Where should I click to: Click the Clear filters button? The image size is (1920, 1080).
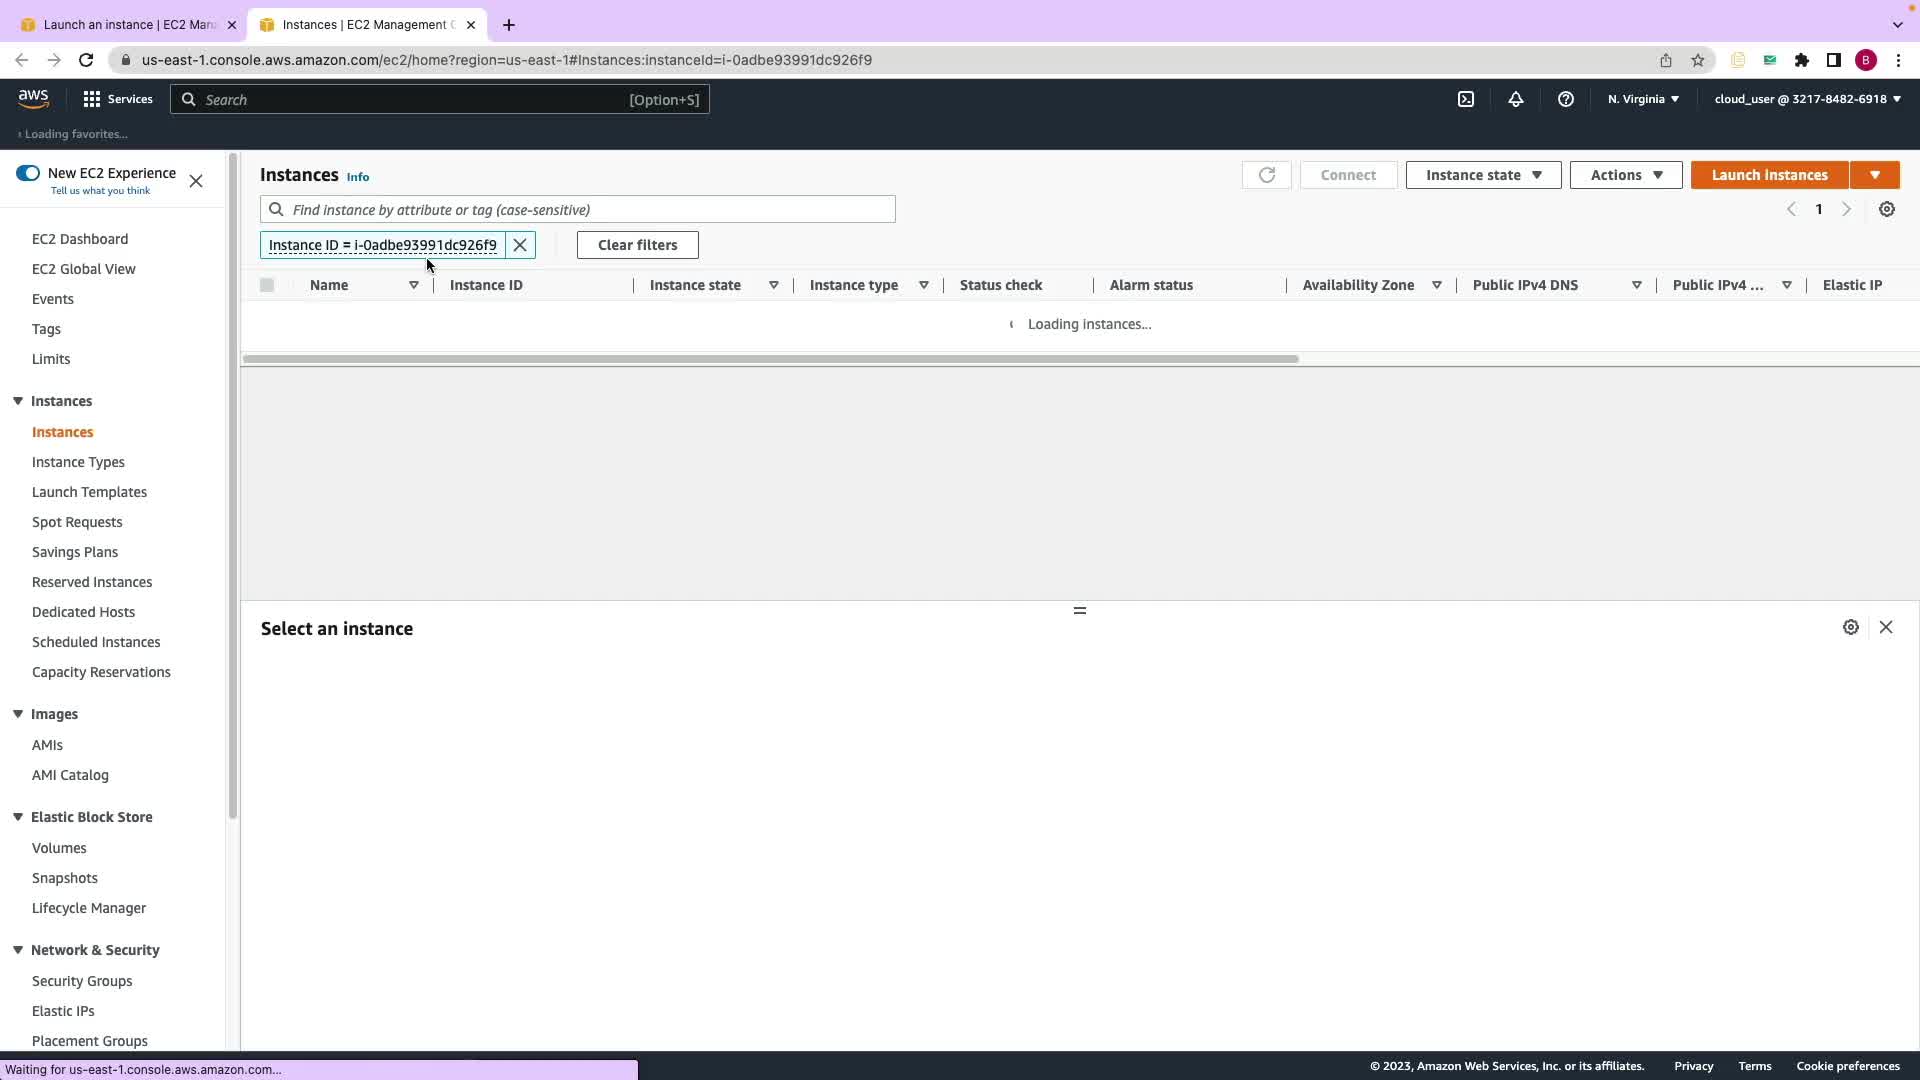(637, 245)
